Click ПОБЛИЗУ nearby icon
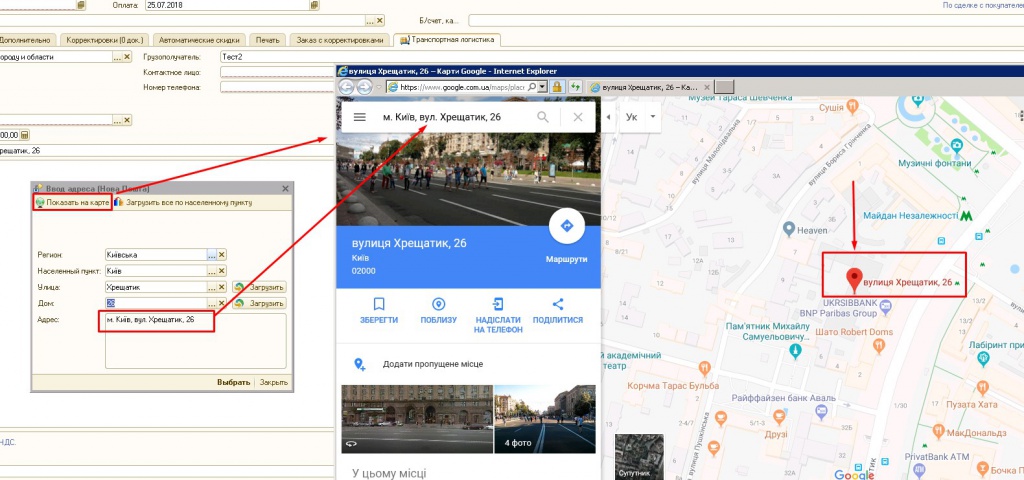1024x480 pixels. click(439, 304)
